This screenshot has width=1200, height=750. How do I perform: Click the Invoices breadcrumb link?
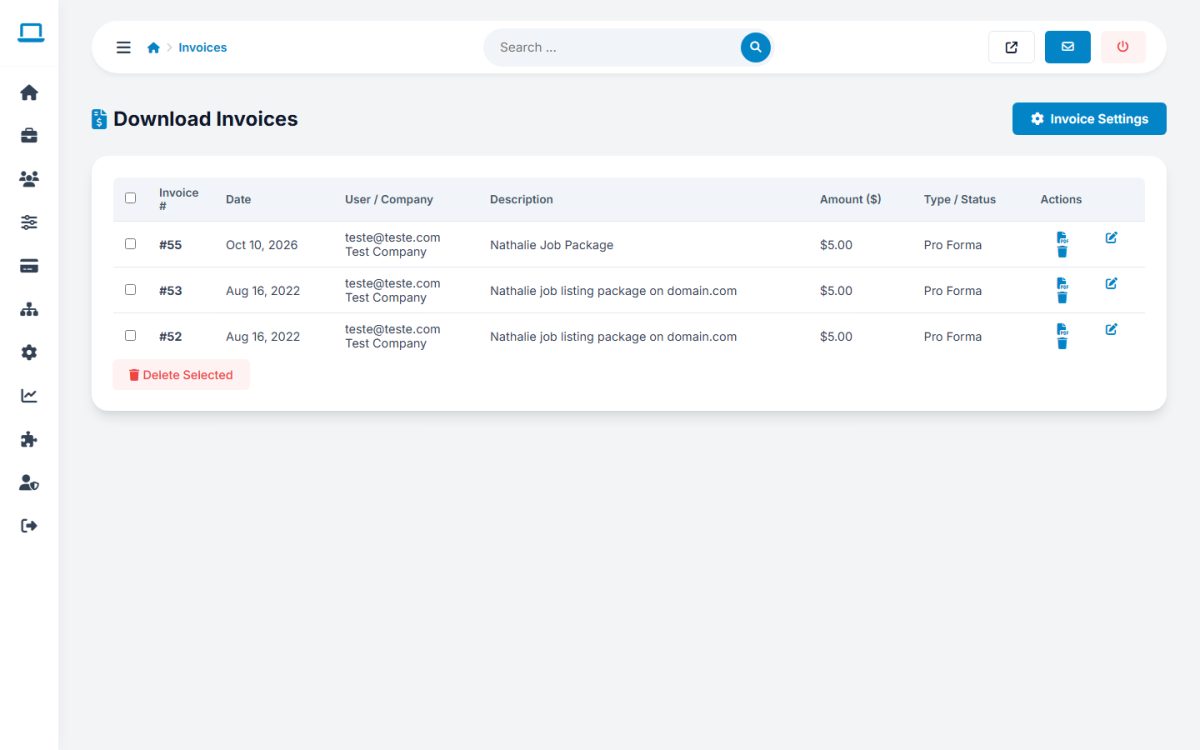pos(203,47)
